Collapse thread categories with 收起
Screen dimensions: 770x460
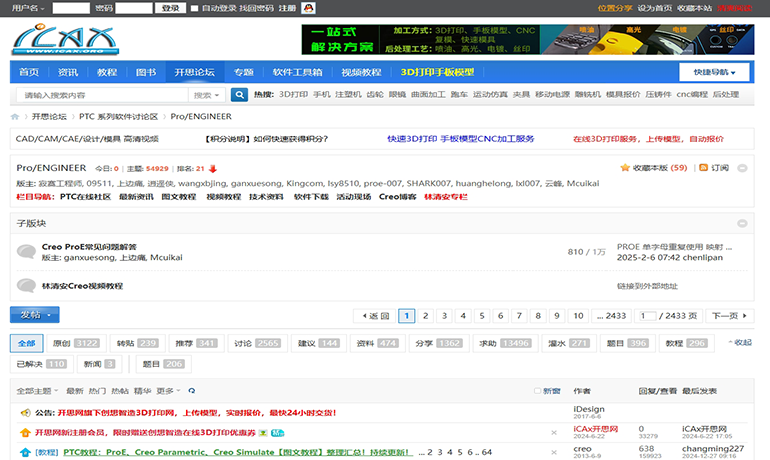(740, 342)
